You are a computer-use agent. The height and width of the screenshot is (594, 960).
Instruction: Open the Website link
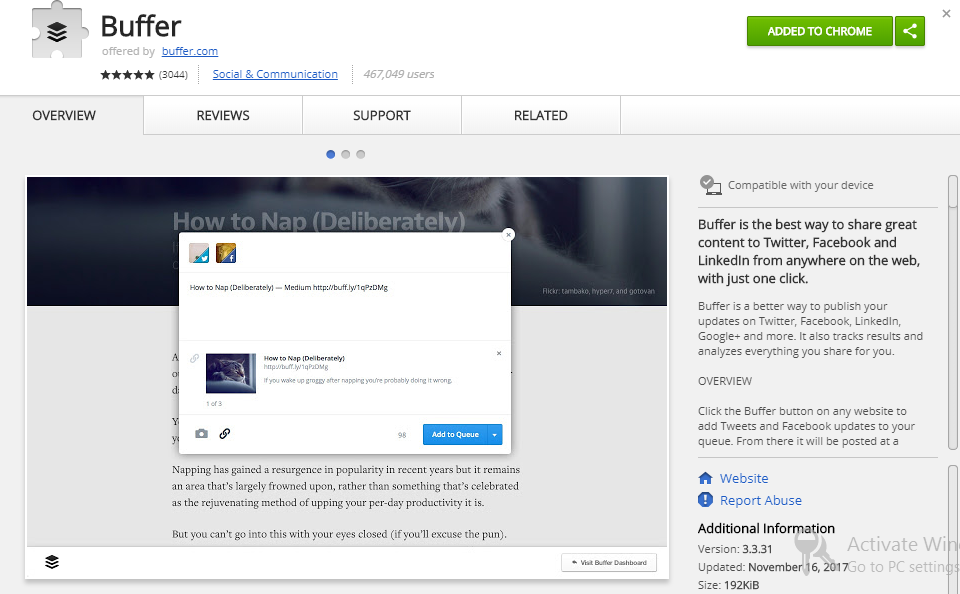click(744, 478)
